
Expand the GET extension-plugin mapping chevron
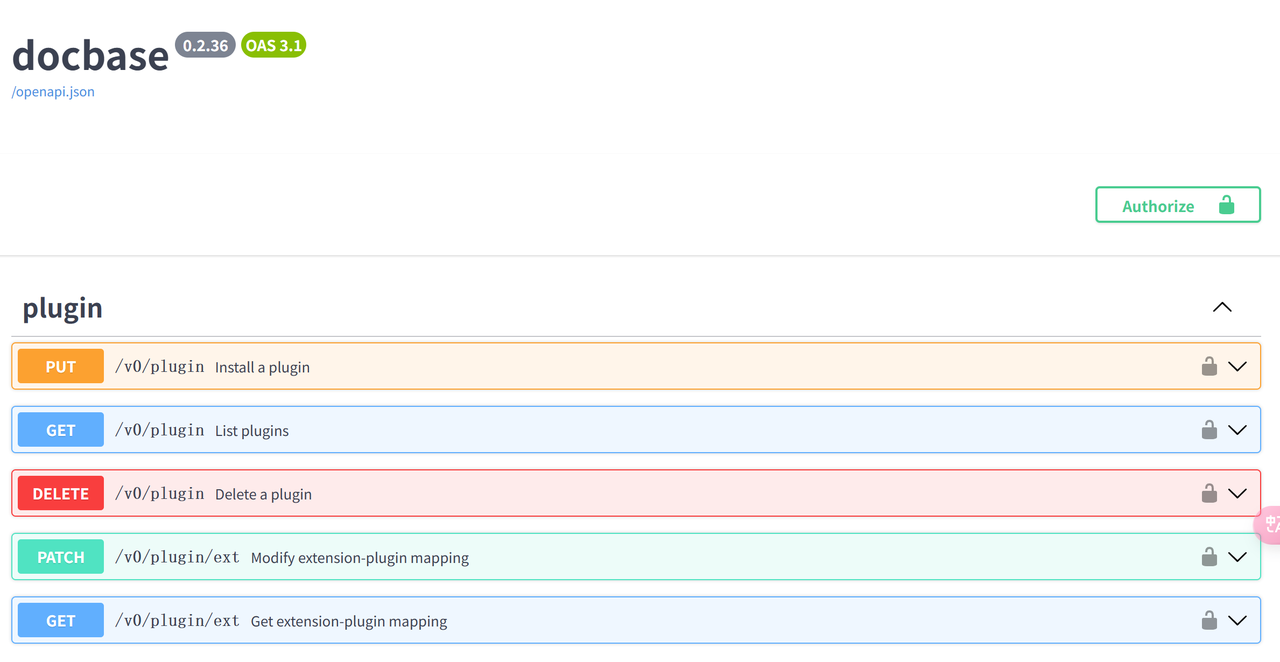[1237, 620]
